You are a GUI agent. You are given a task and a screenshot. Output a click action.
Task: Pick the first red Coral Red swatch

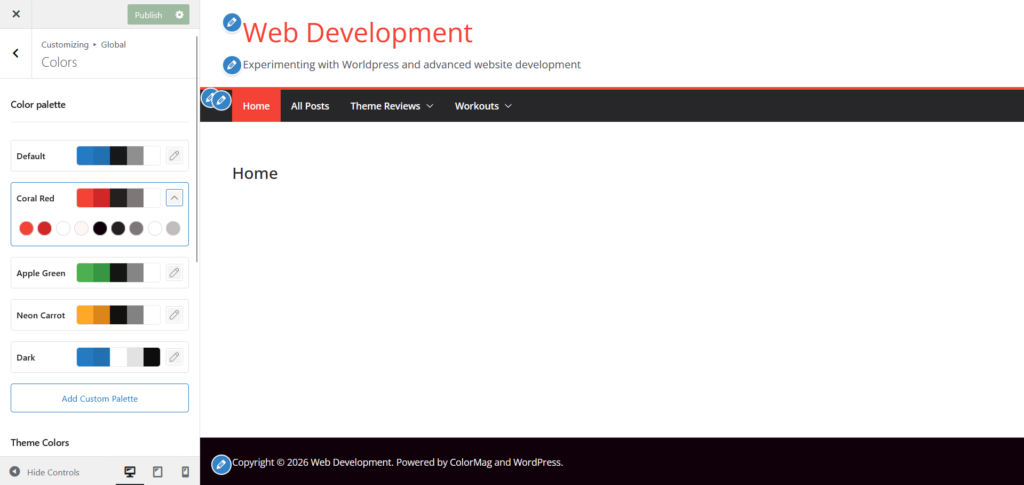pos(26,228)
